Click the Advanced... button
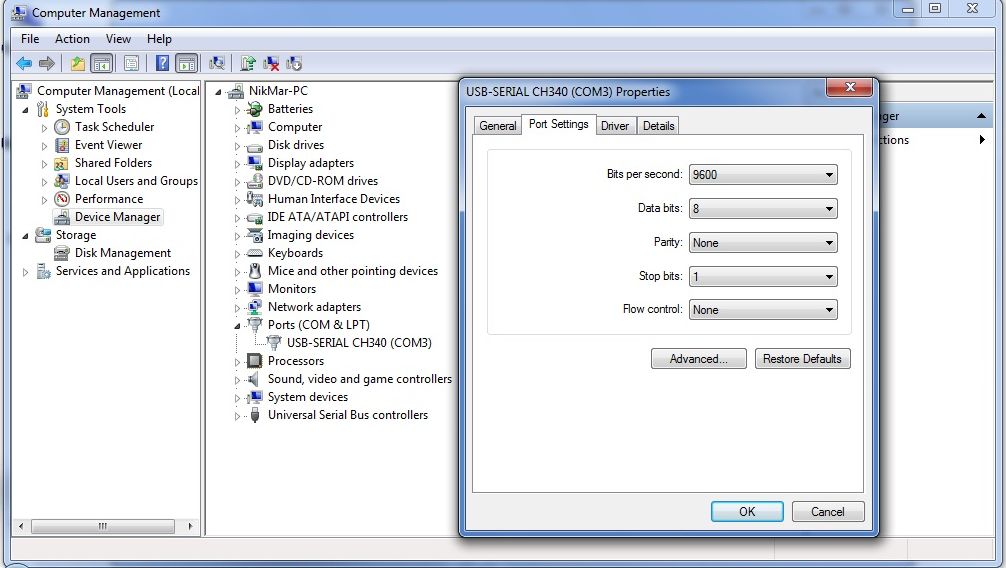The height and width of the screenshot is (568, 1006). (698, 359)
